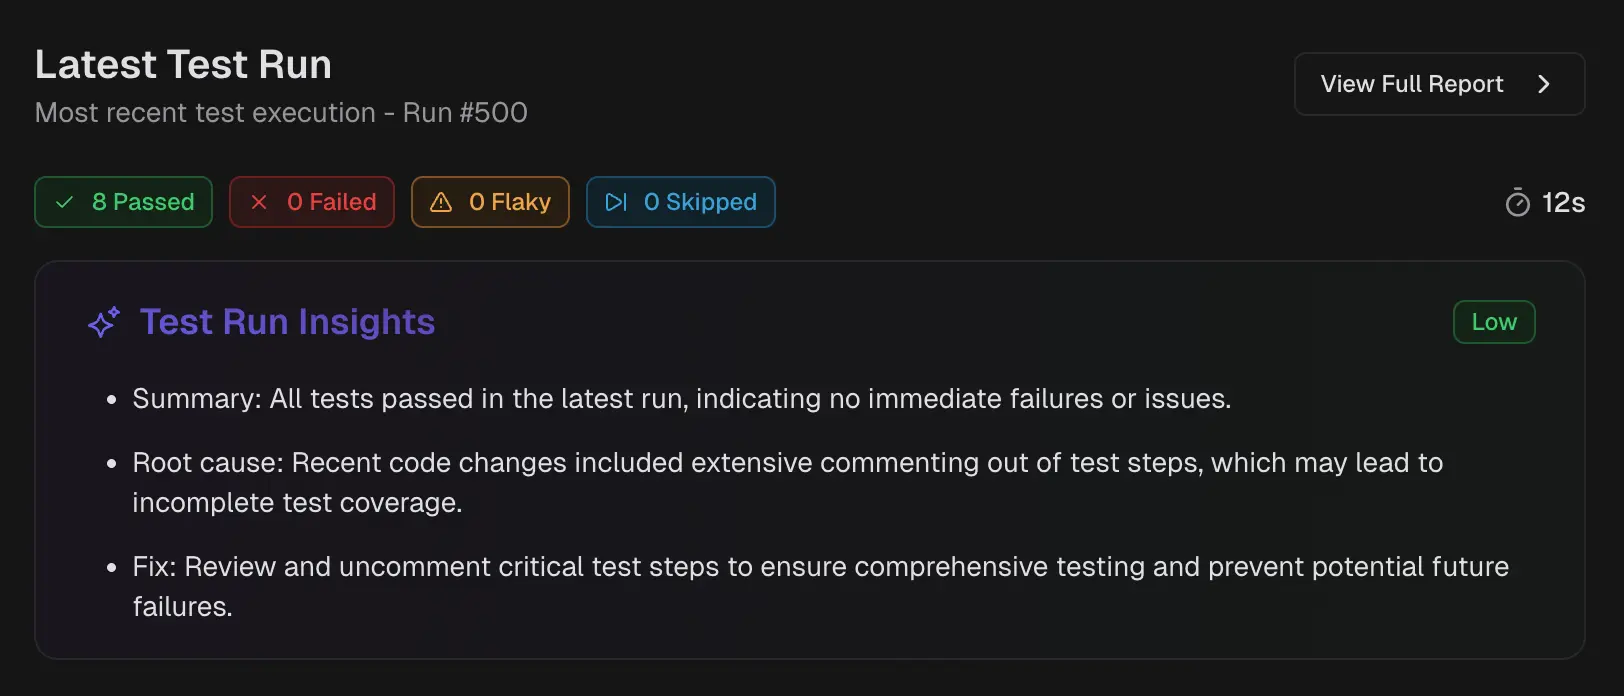Click the skip-forward icon in Skipped badge
1624x696 pixels.
pos(616,202)
